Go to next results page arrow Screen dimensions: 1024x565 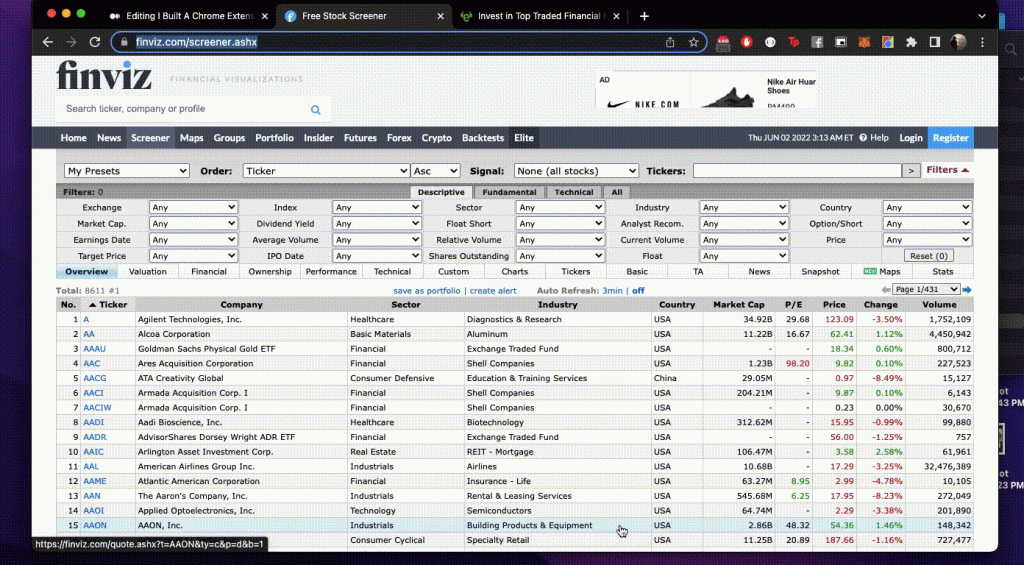967,290
